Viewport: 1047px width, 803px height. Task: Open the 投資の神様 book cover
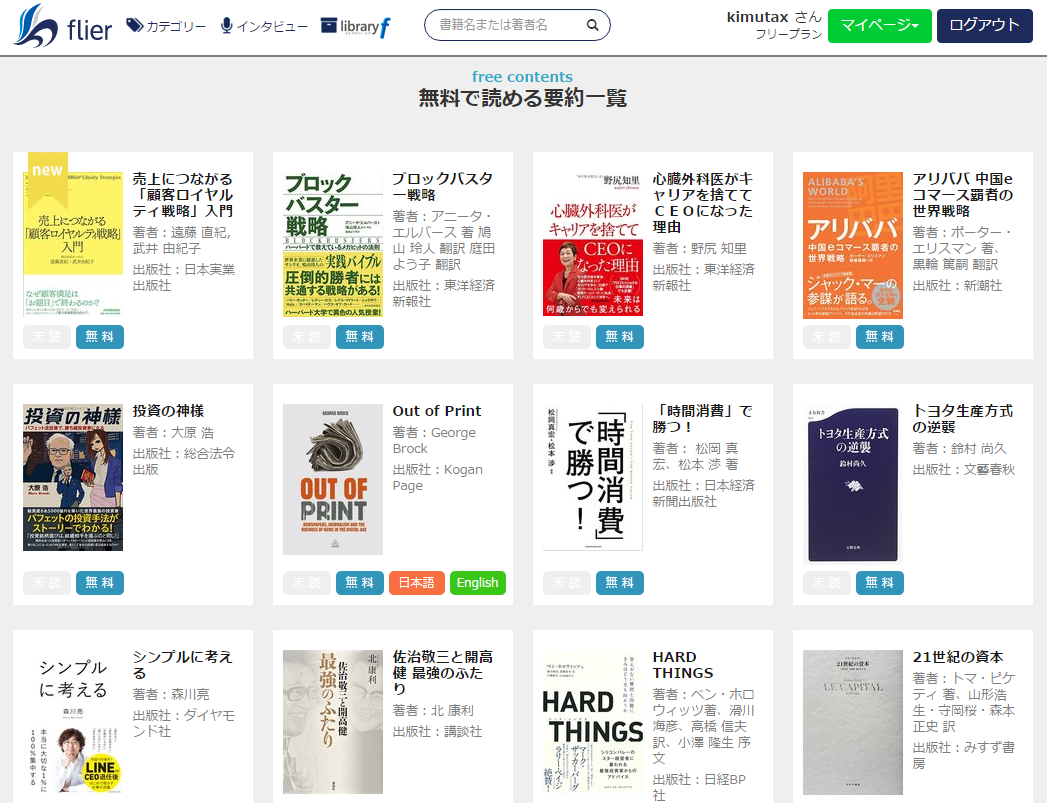pos(73,477)
